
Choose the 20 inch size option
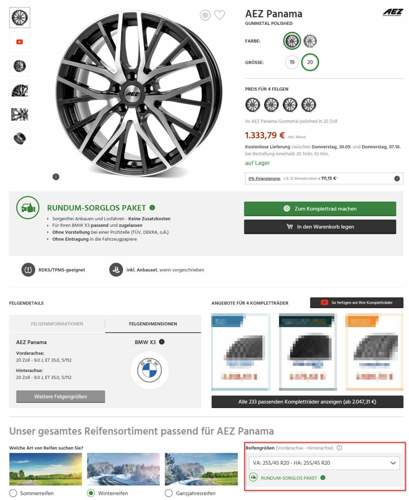tap(310, 62)
